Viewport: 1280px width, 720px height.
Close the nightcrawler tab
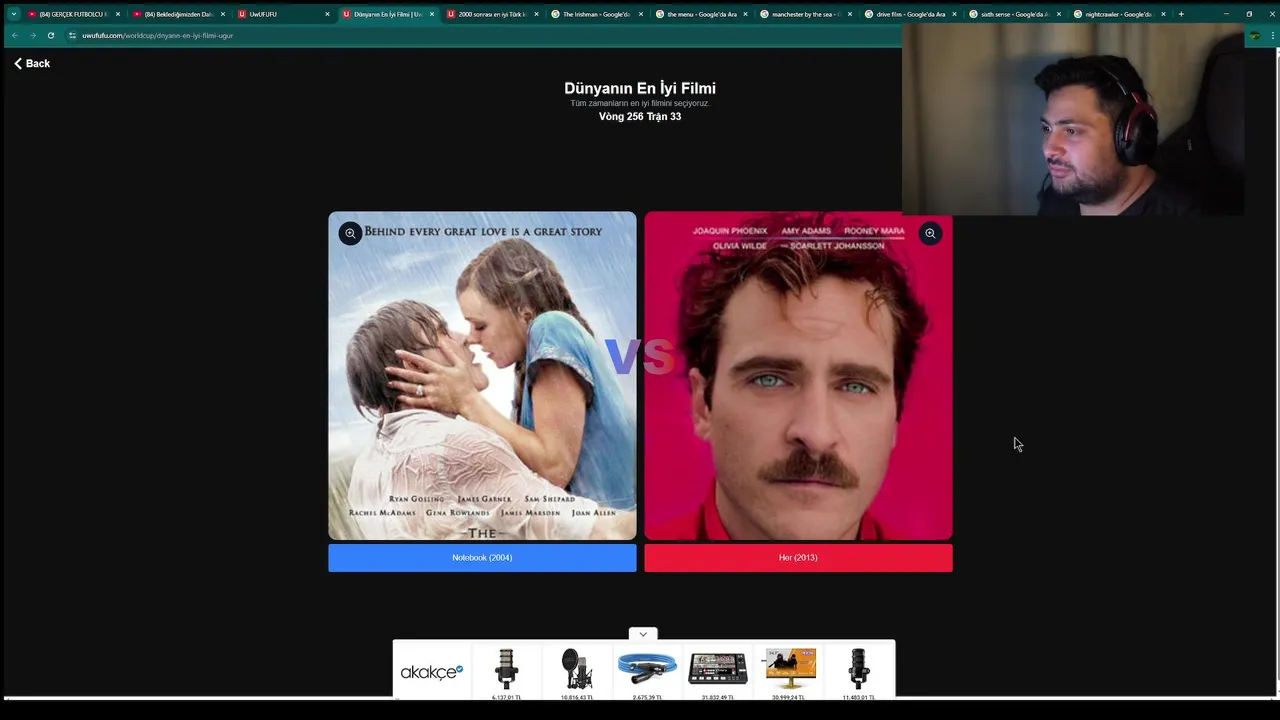pyautogui.click(x=1163, y=14)
